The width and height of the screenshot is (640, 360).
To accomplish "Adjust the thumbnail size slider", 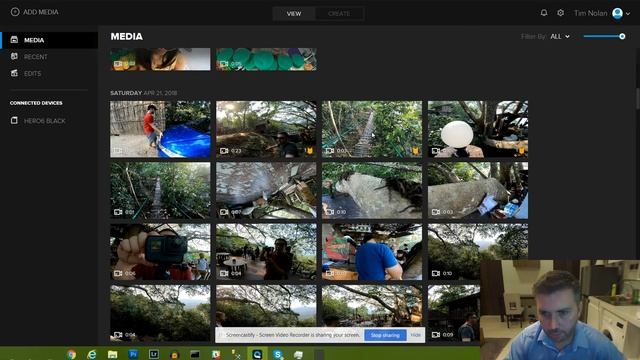I will pyautogui.click(x=604, y=36).
